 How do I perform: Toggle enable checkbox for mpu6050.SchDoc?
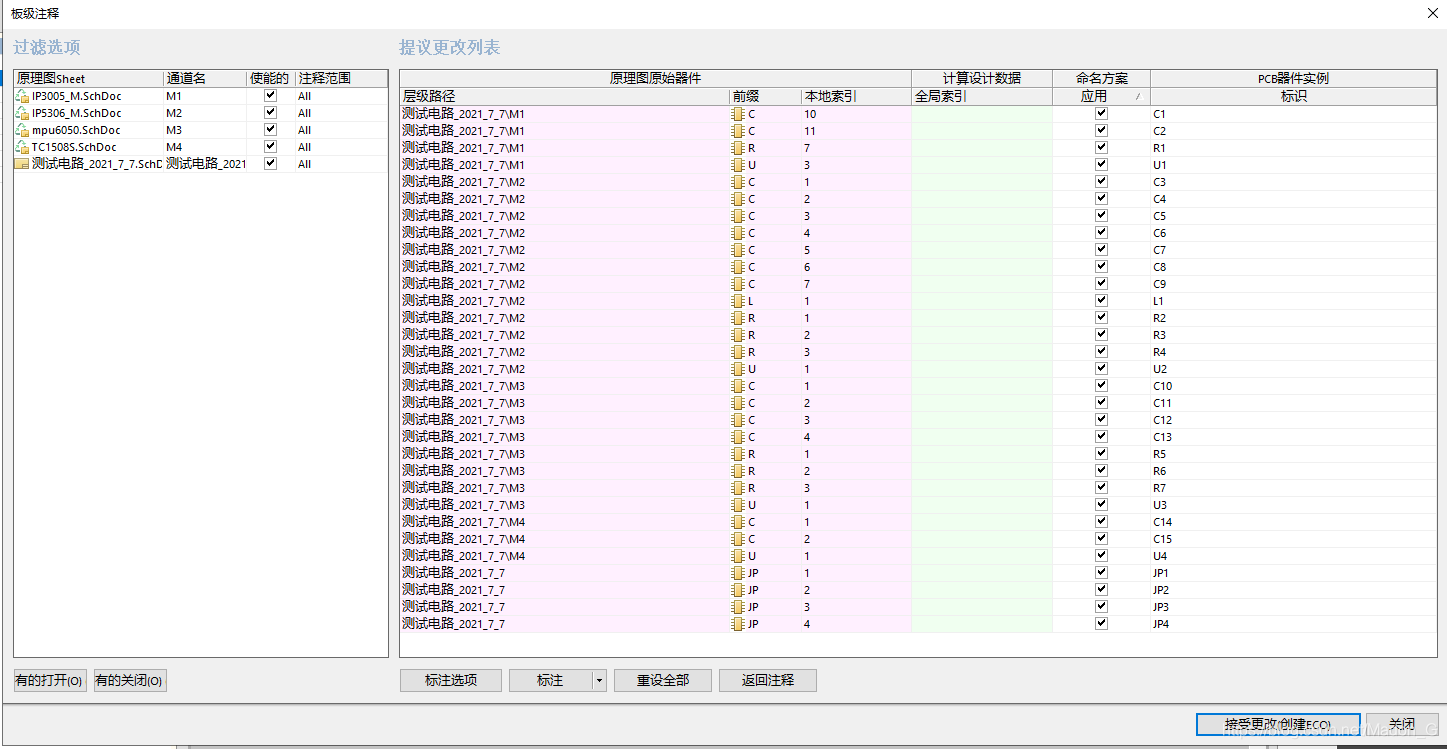(270, 130)
